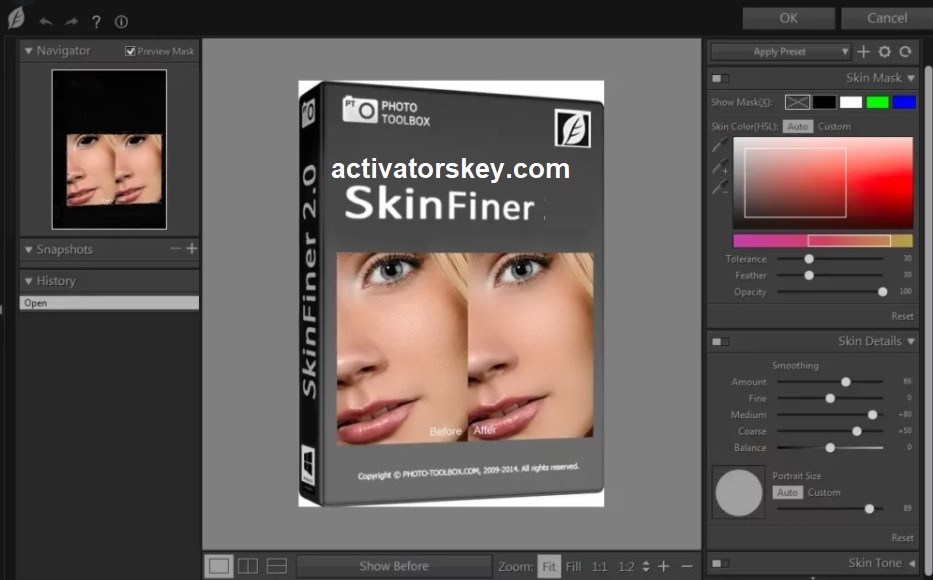Viewport: 933px width, 580px height.
Task: Collapse the Navigator panel
Action: (28, 51)
